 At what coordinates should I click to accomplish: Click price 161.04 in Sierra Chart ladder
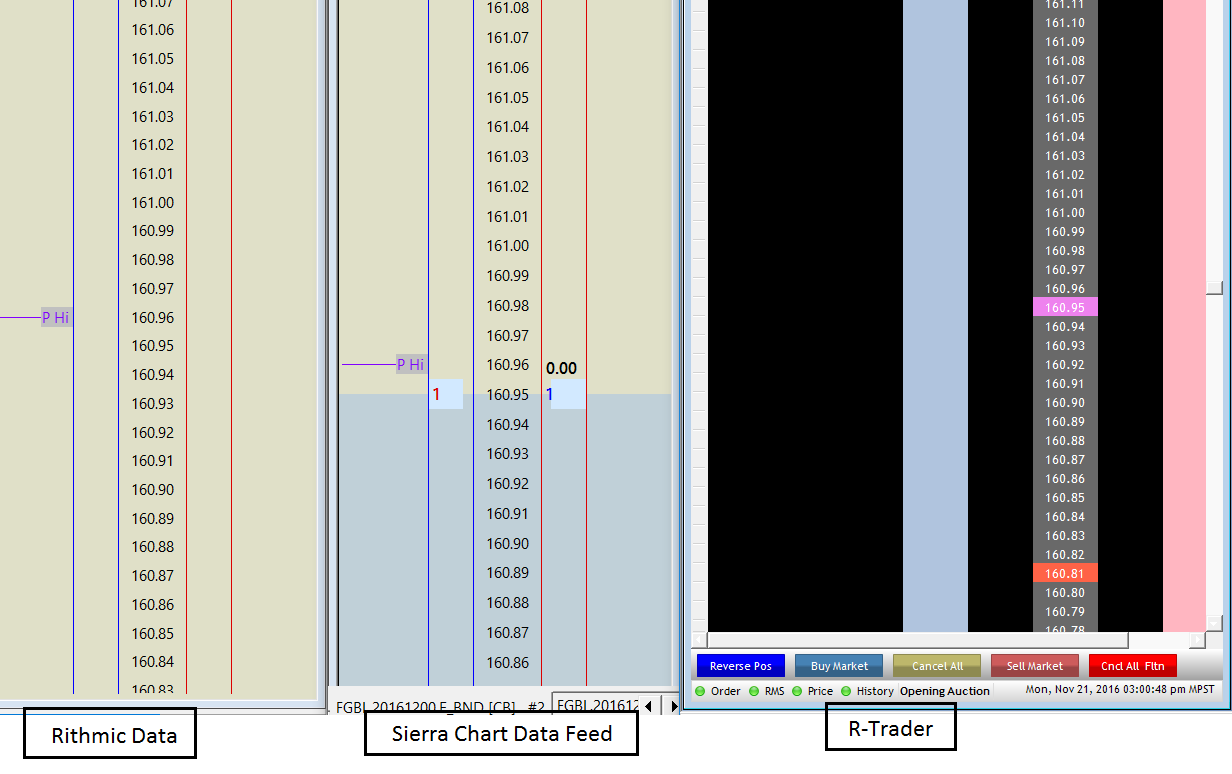[x=508, y=127]
